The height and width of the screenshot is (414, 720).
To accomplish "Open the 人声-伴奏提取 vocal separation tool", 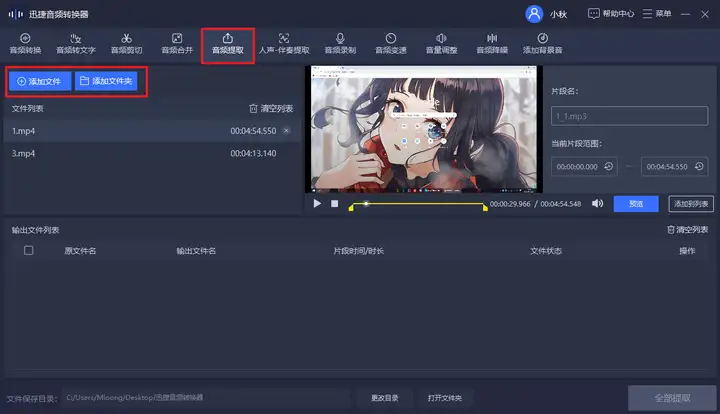I will pyautogui.click(x=284, y=44).
